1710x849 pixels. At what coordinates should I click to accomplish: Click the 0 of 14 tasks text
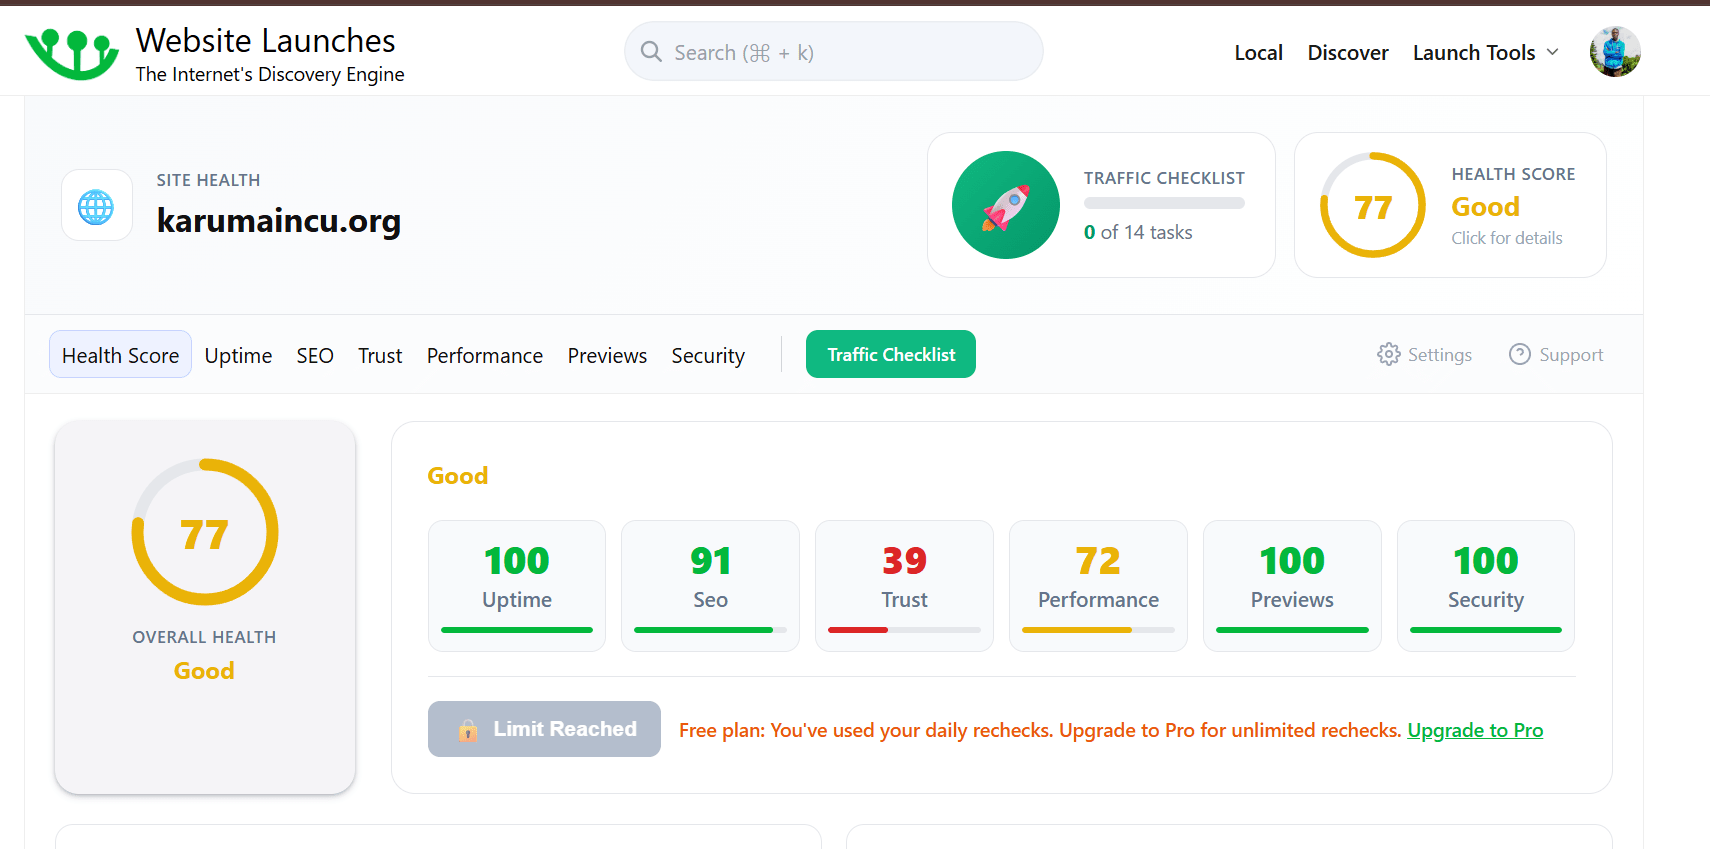[1138, 232]
